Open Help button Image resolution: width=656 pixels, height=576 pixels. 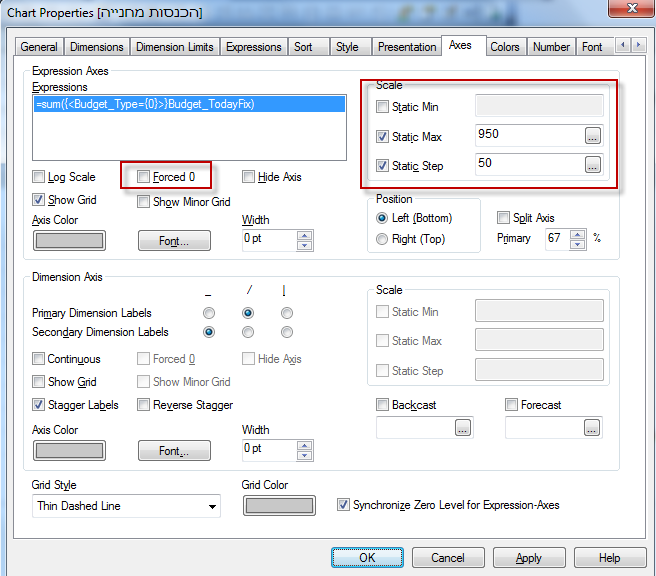tap(610, 558)
